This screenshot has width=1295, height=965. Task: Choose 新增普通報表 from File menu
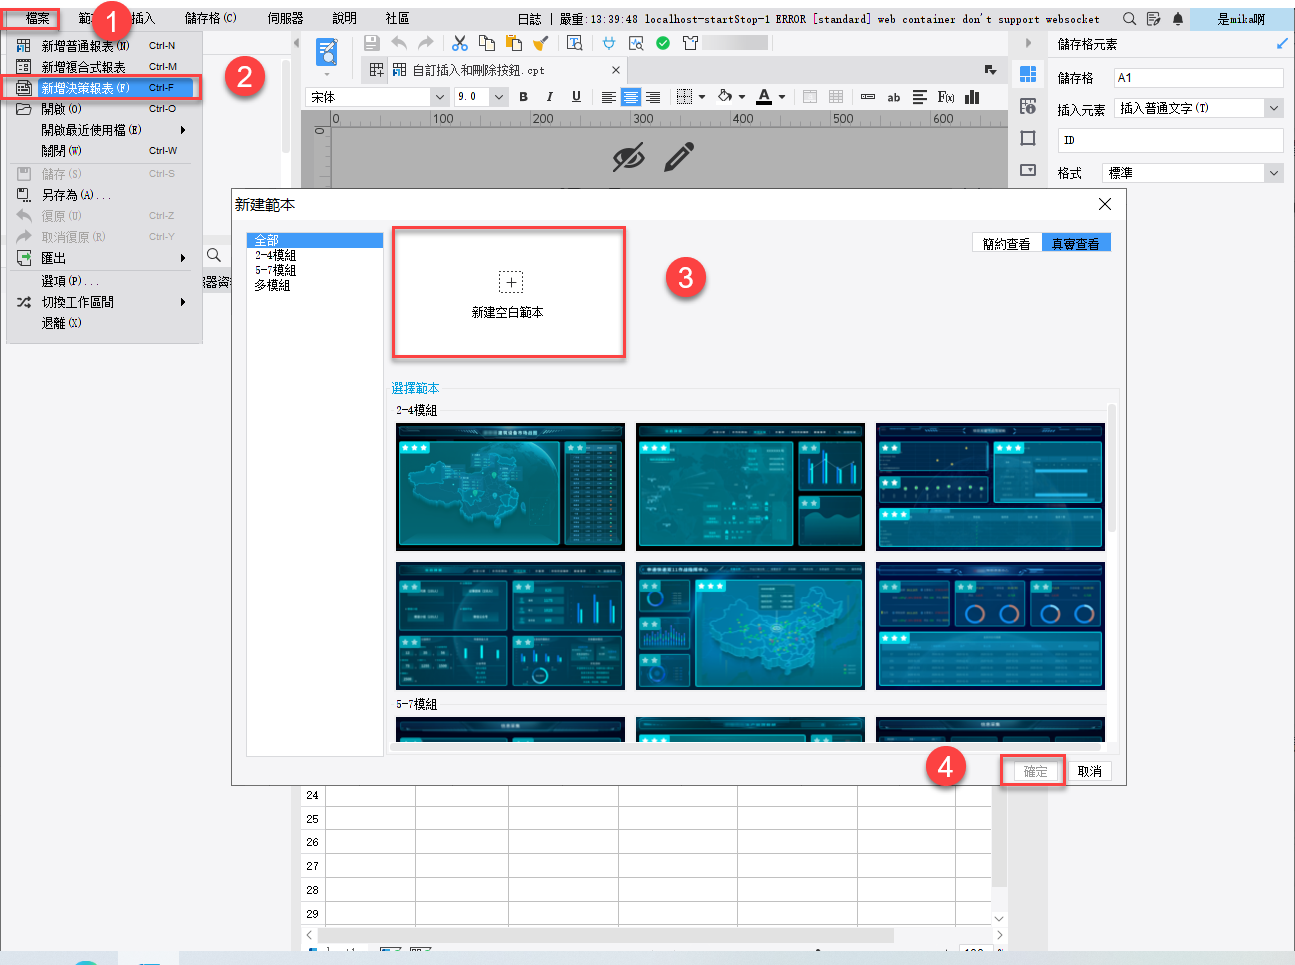(x=104, y=46)
